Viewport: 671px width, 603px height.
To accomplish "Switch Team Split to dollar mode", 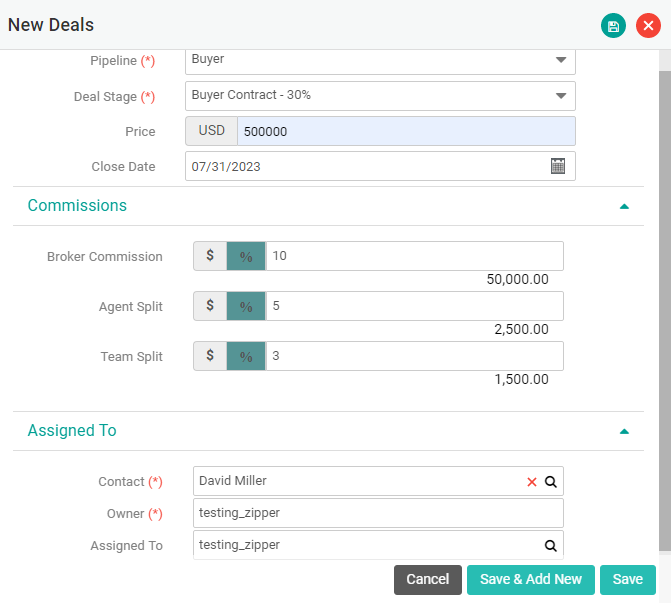I will click(210, 356).
